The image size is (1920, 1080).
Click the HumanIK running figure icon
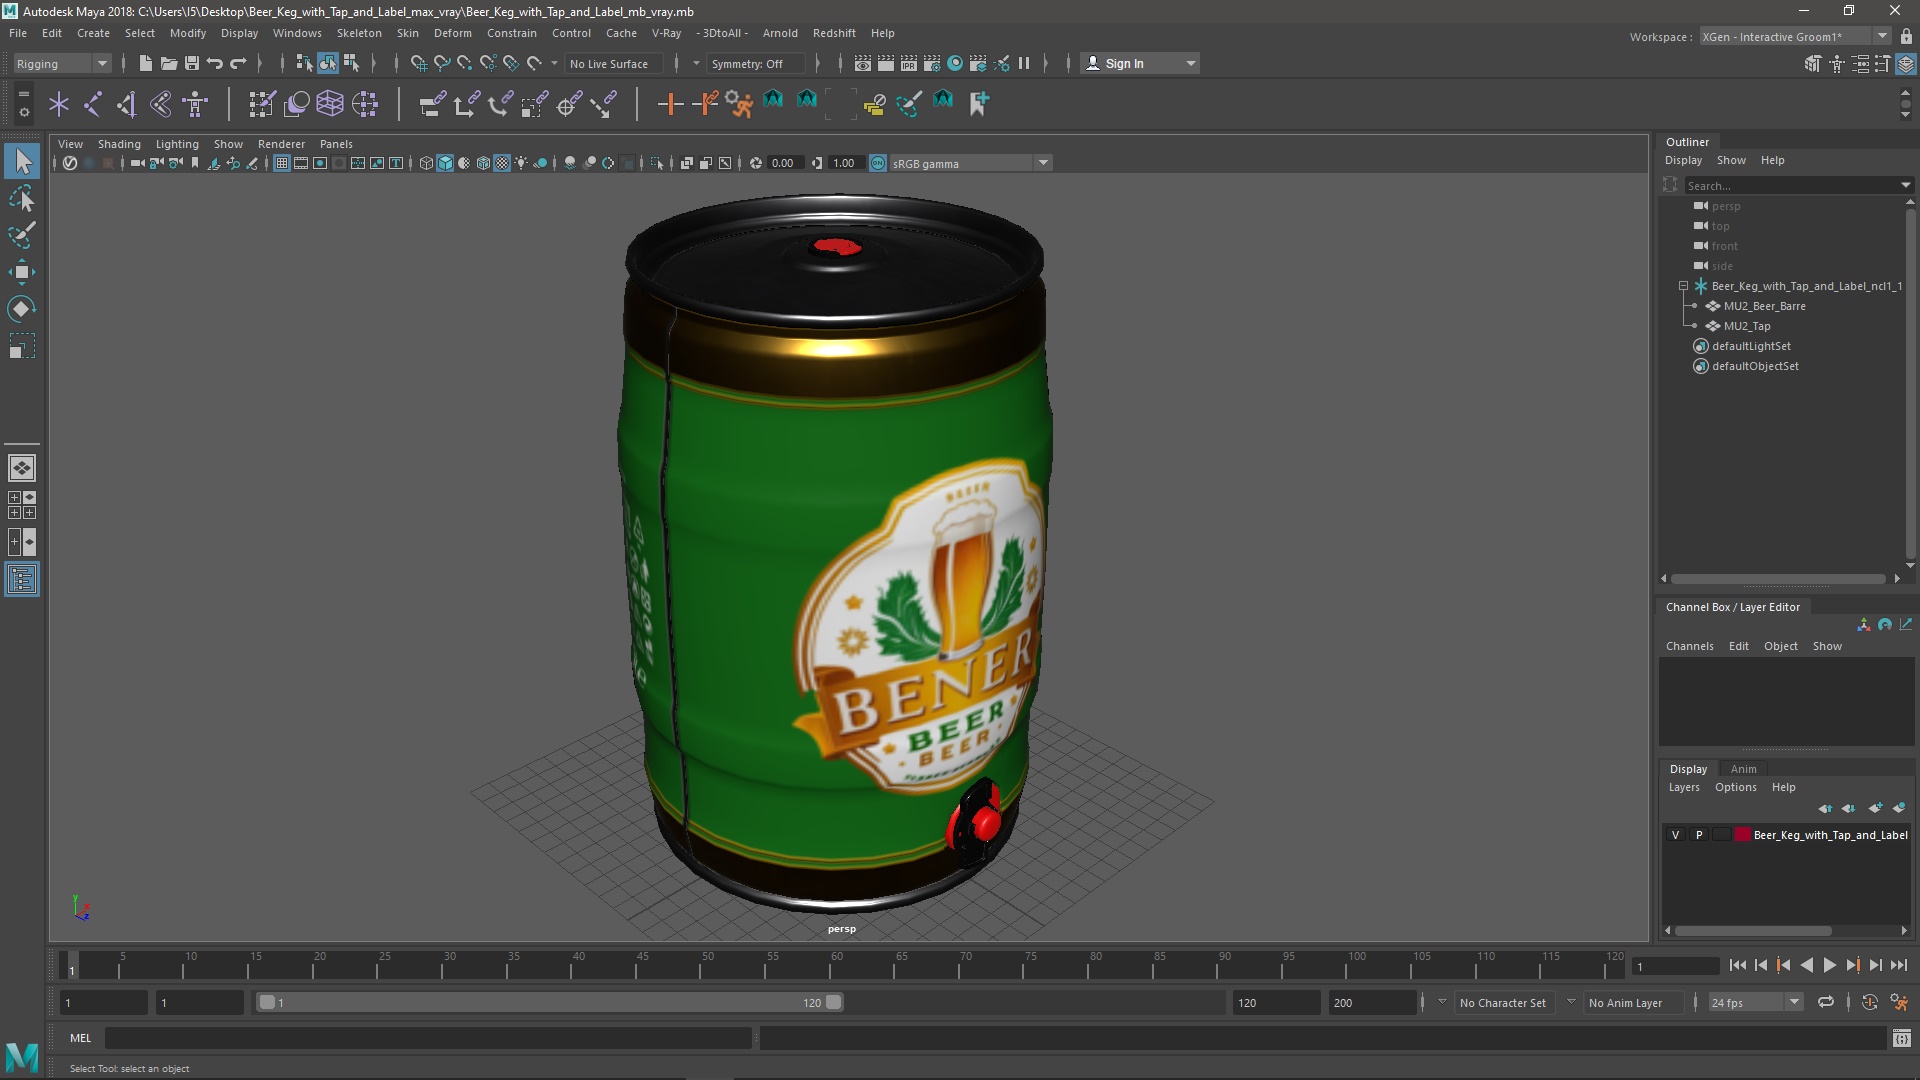[738, 103]
